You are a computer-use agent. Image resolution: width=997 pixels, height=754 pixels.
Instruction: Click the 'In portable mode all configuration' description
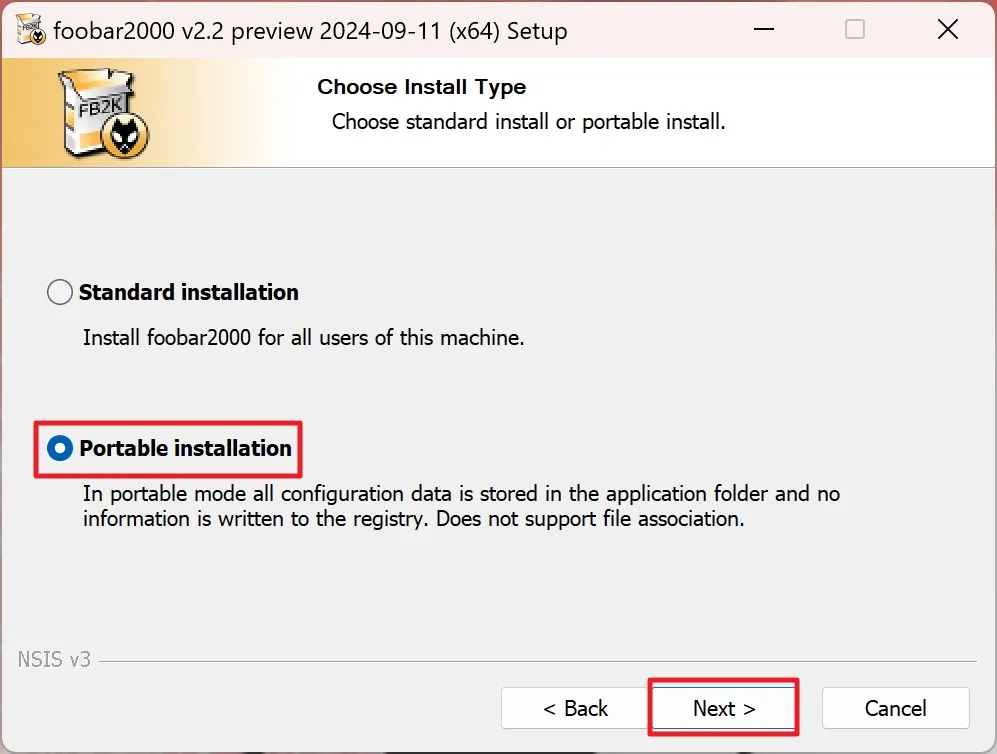click(461, 506)
